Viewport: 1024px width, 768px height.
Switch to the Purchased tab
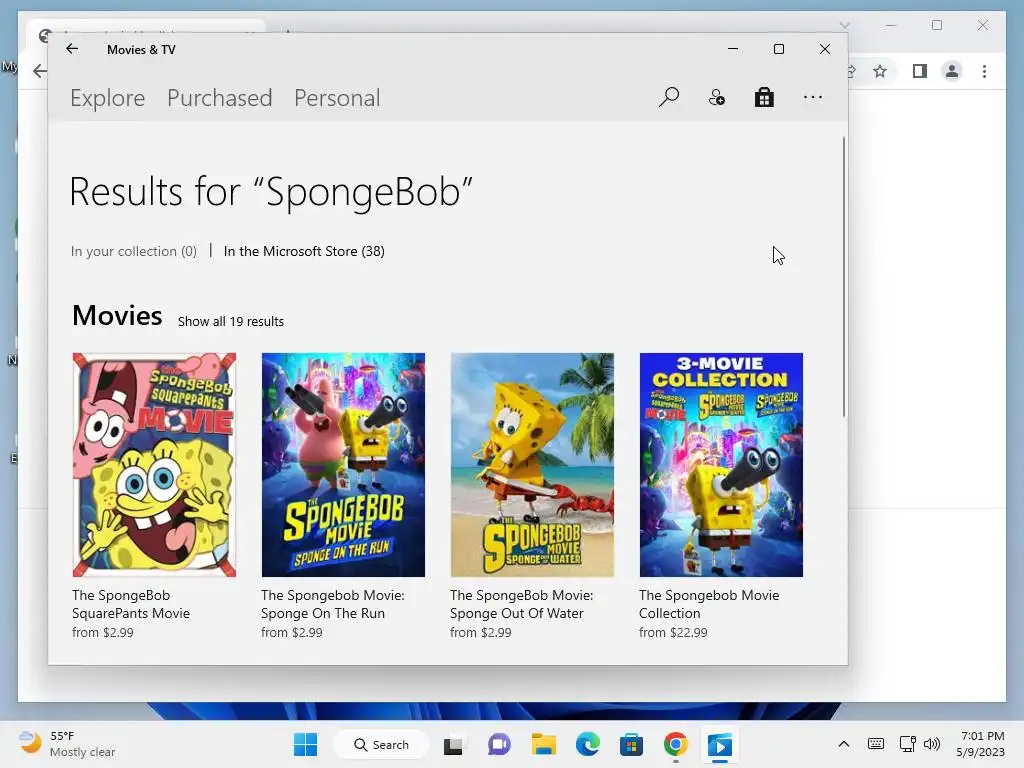[x=219, y=98]
